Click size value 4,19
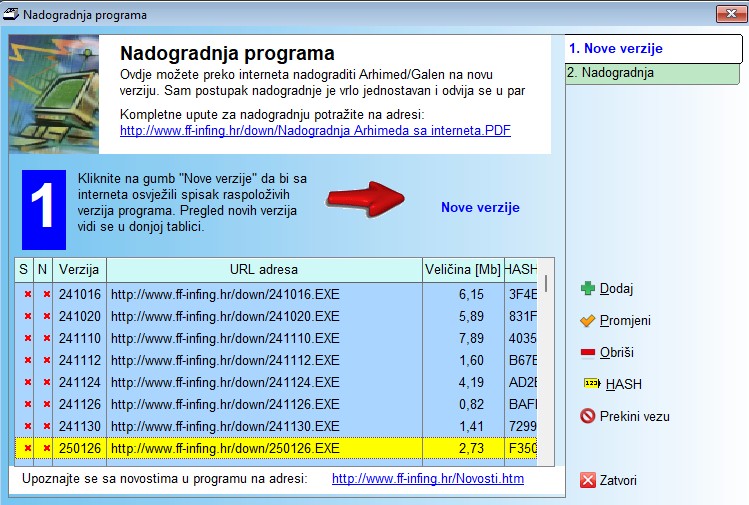Screen dimensions: 749x505 click(471, 382)
